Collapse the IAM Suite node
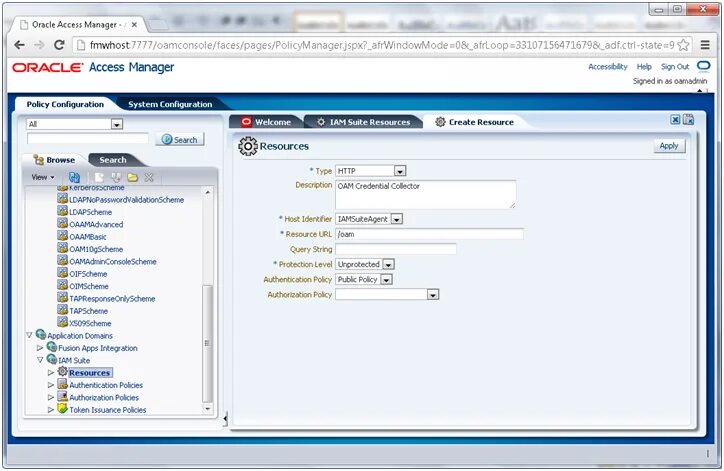The width and height of the screenshot is (724, 471). pos(40,360)
